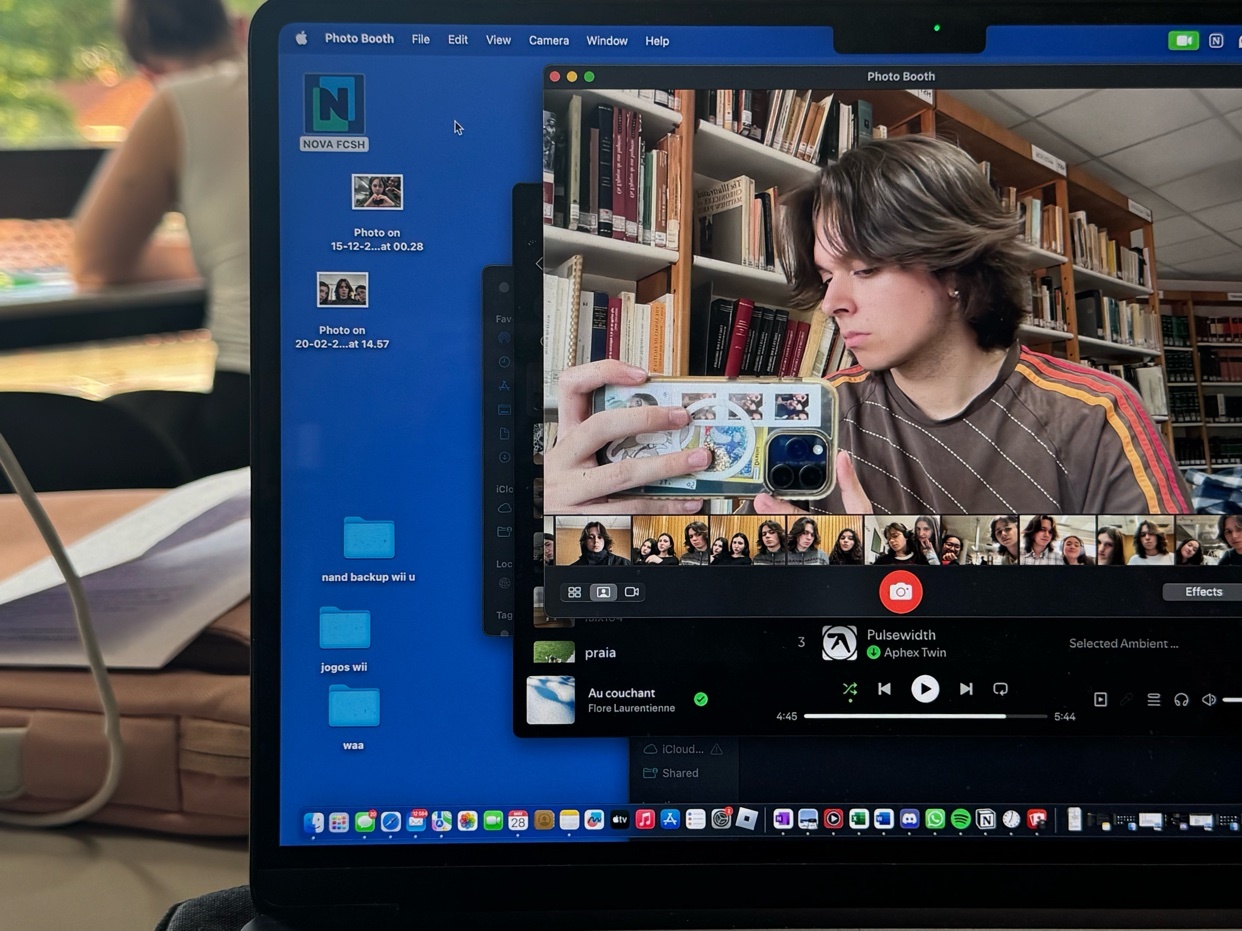Image resolution: width=1242 pixels, height=931 pixels.
Task: Select the Photo on 20-02 desktop file
Action: (342, 311)
